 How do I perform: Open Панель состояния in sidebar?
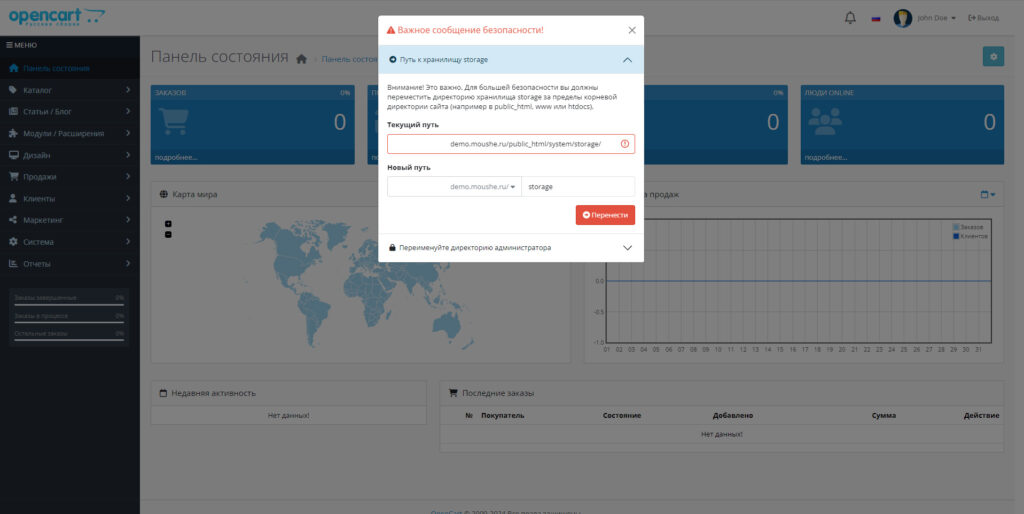70,68
